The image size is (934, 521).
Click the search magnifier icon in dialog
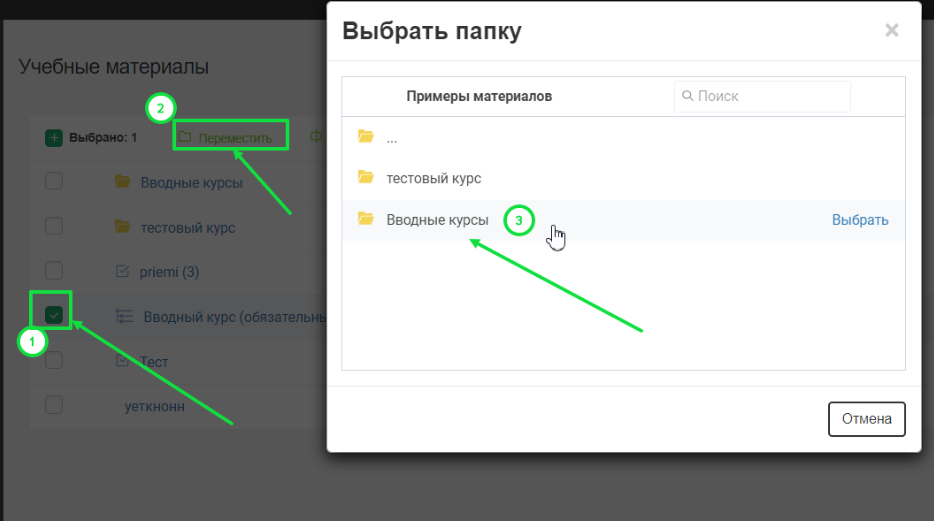click(687, 96)
